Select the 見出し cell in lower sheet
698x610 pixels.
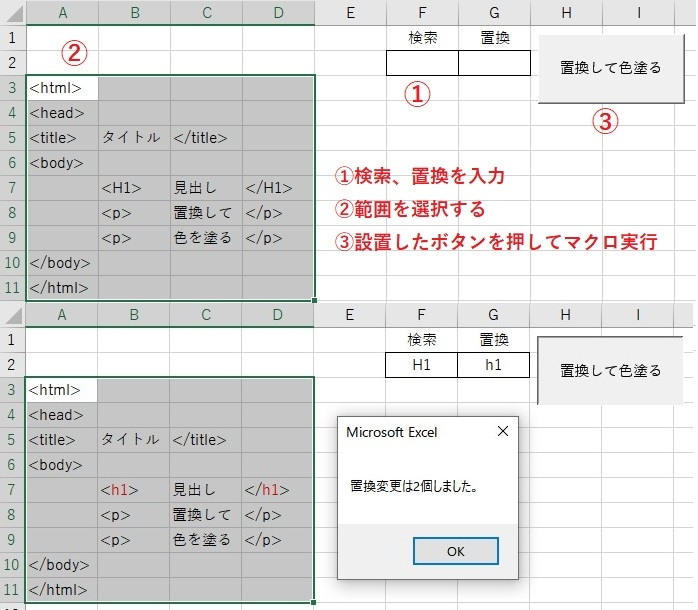[206, 490]
